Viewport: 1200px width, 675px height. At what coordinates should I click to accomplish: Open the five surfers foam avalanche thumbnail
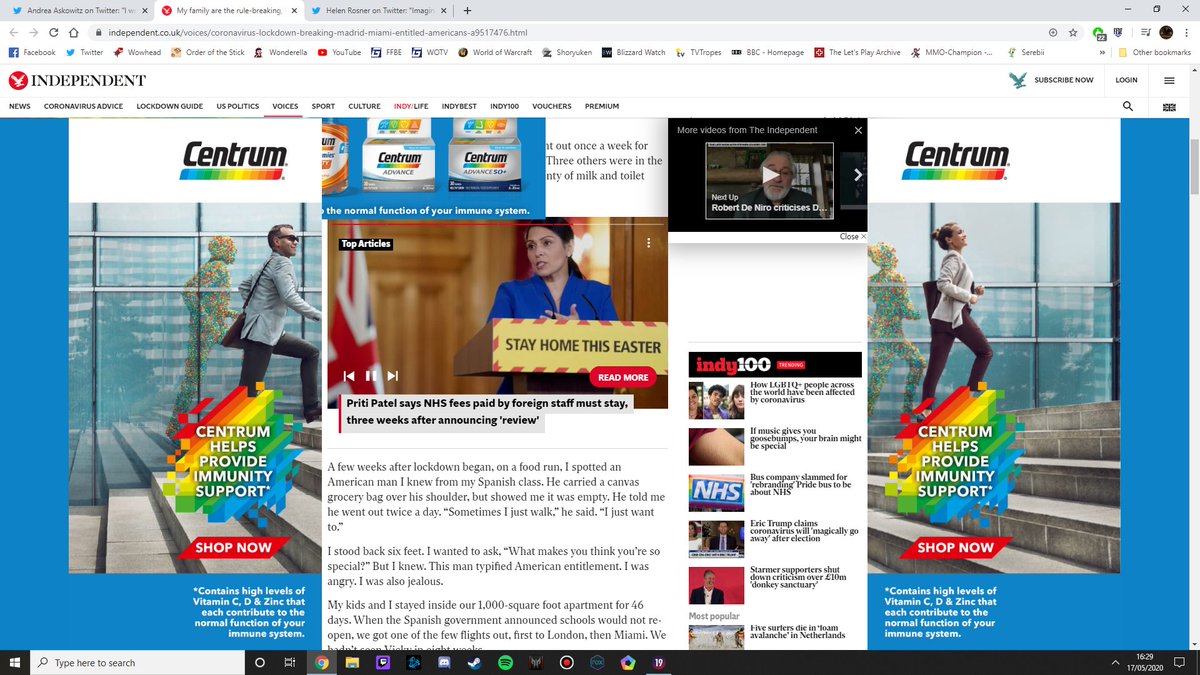[716, 636]
